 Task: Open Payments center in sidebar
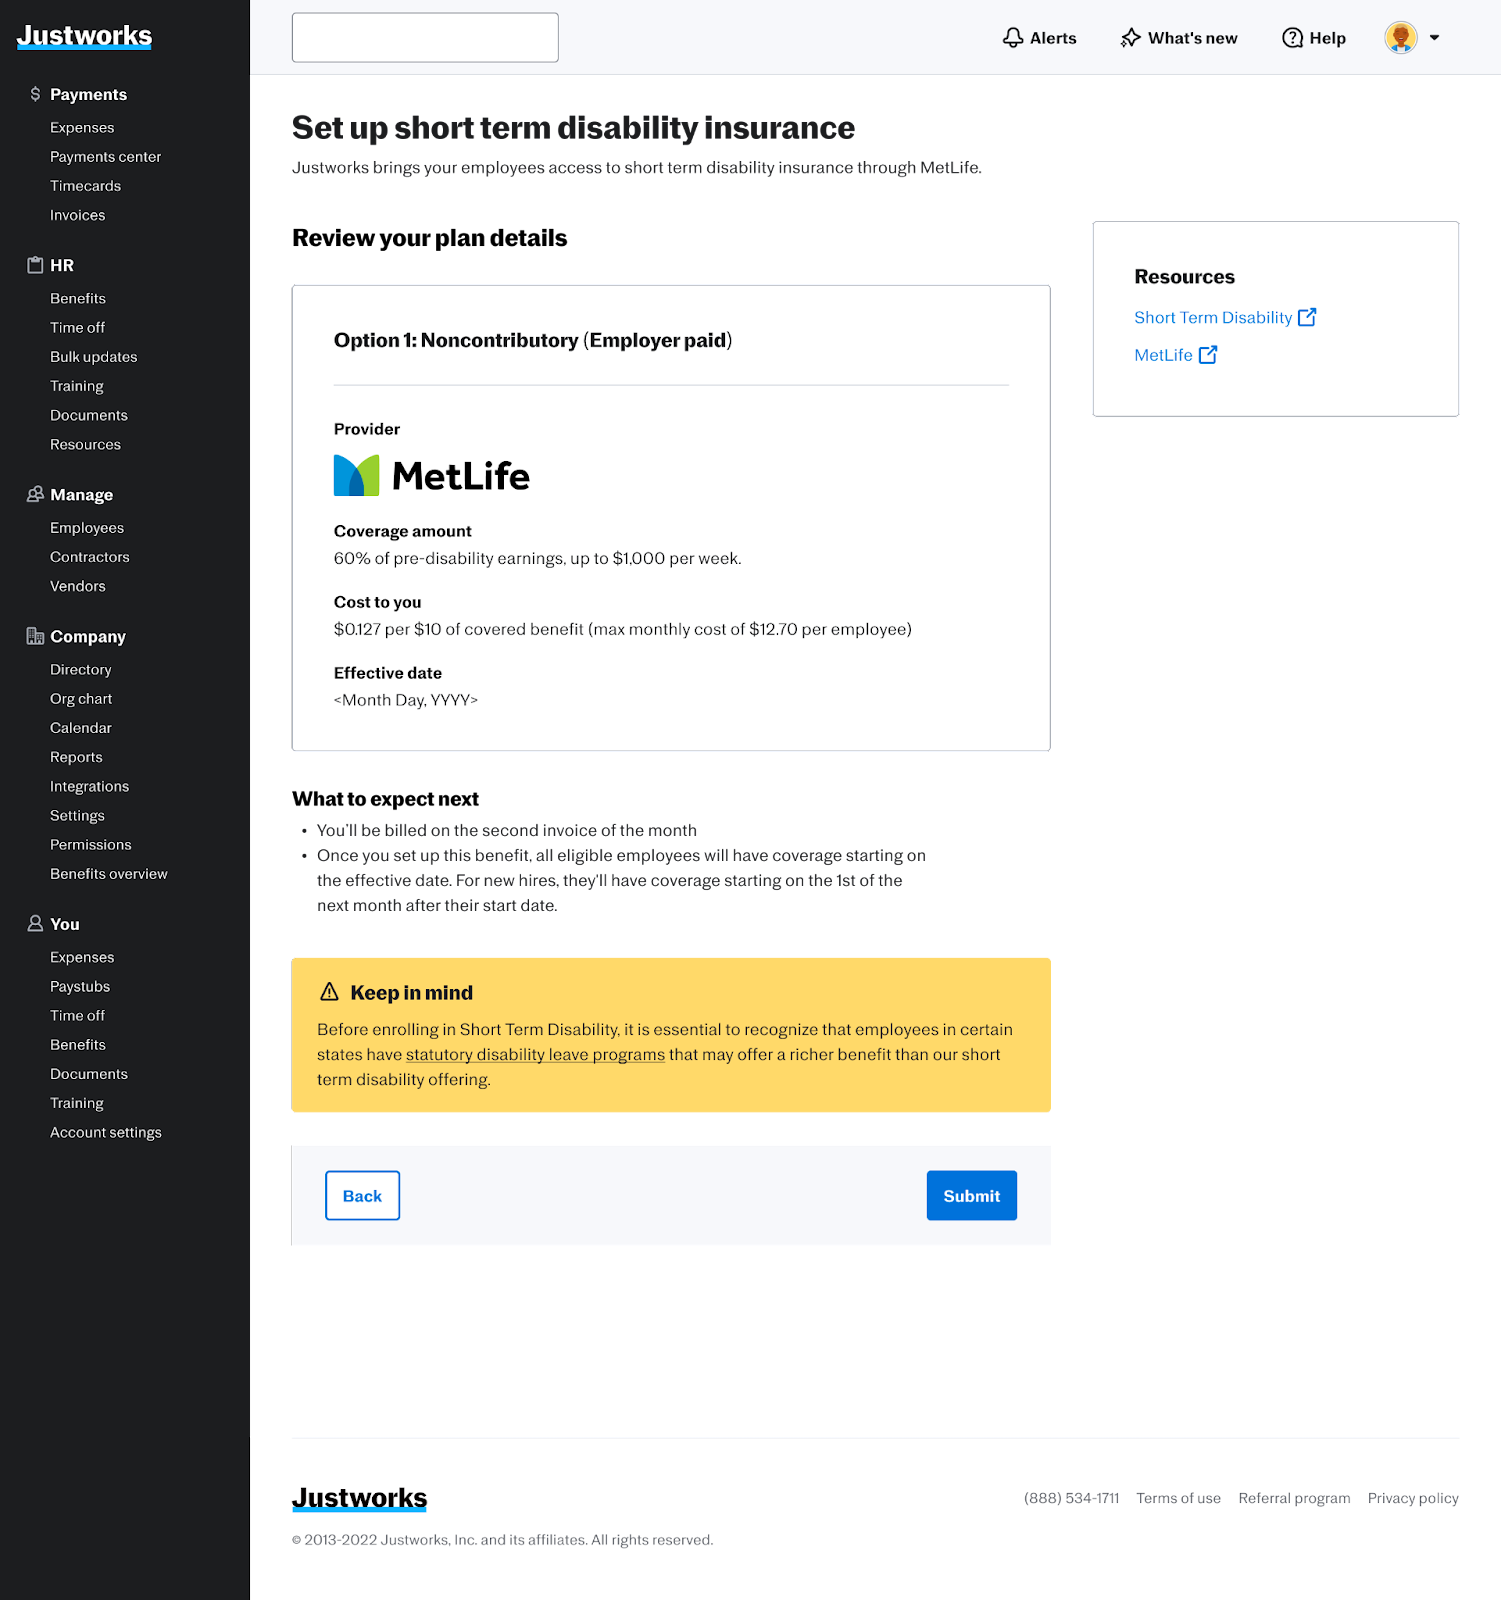(x=105, y=156)
